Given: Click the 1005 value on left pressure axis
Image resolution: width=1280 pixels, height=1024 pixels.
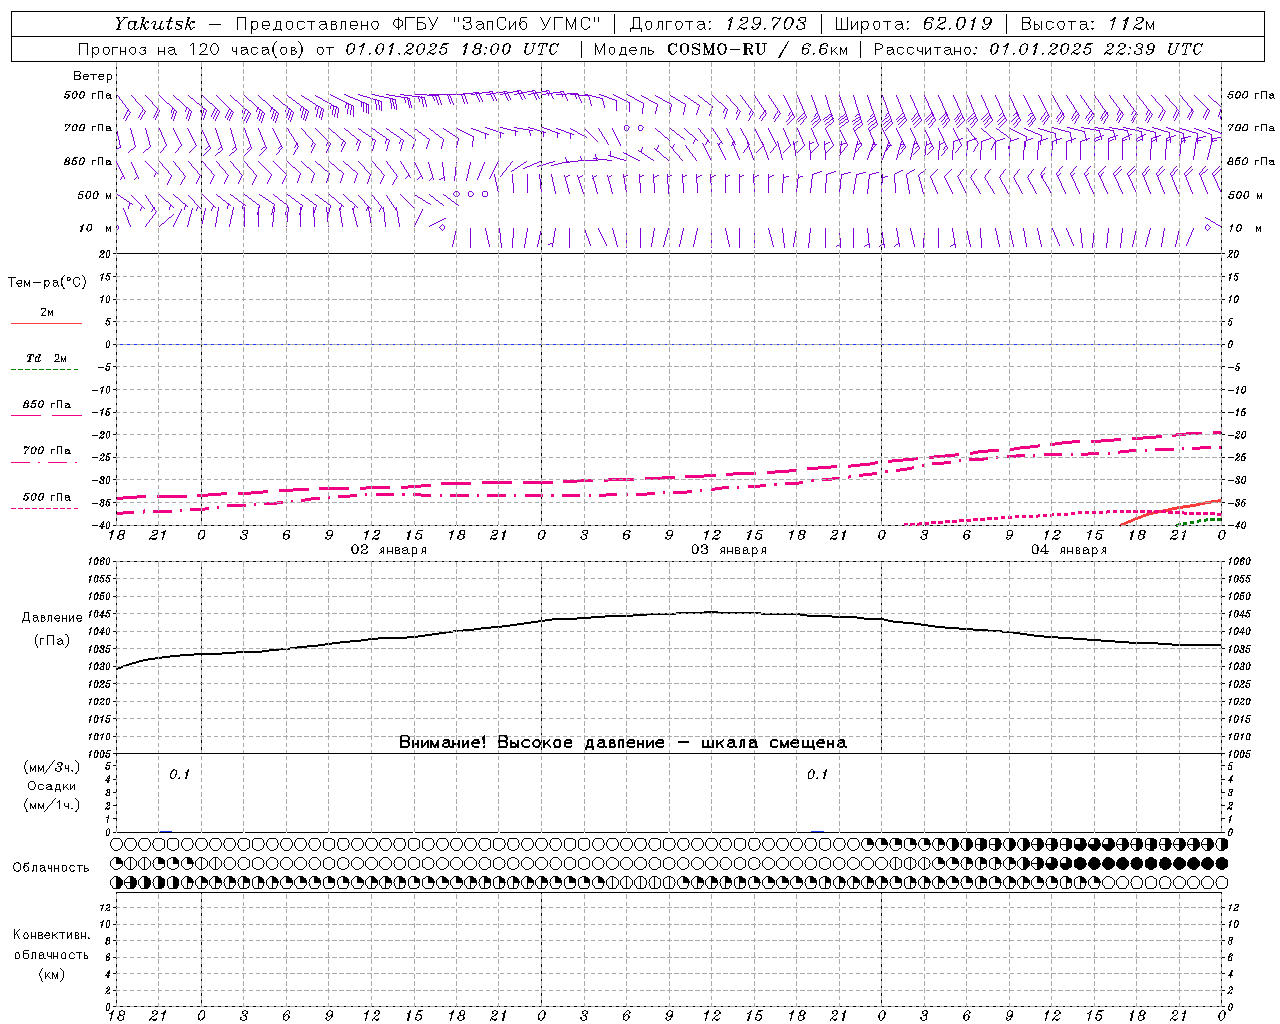Looking at the screenshot, I should pyautogui.click(x=98, y=753).
